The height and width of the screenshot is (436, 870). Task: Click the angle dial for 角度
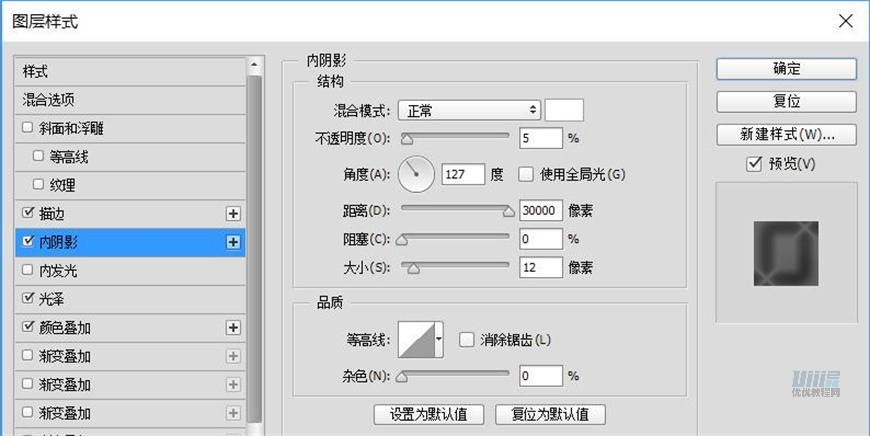[416, 174]
